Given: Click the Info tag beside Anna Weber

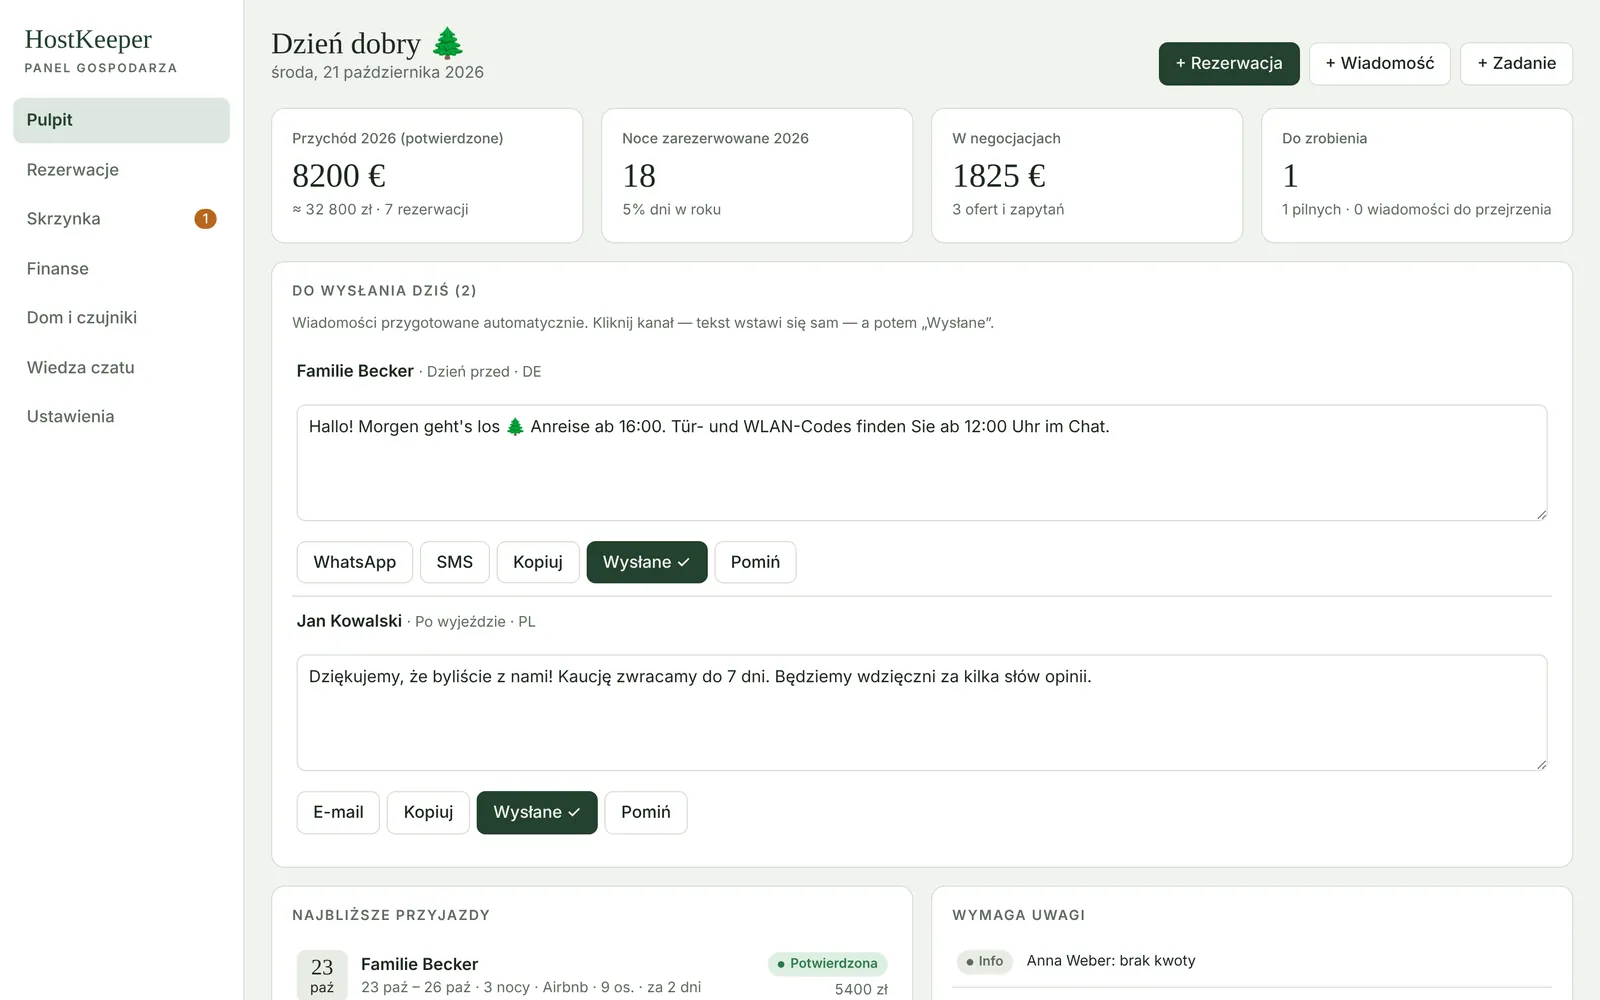Looking at the screenshot, I should point(985,961).
